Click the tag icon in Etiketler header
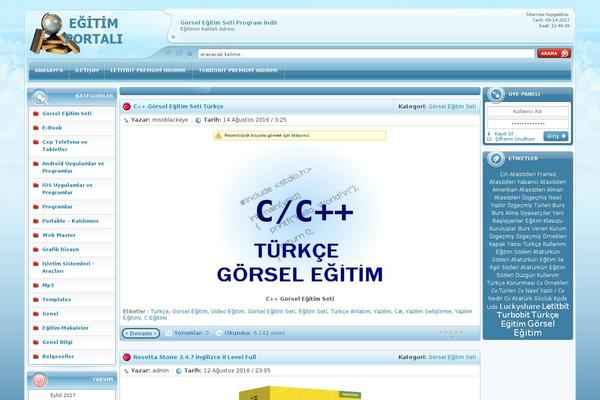600x400 pixels. pos(496,159)
